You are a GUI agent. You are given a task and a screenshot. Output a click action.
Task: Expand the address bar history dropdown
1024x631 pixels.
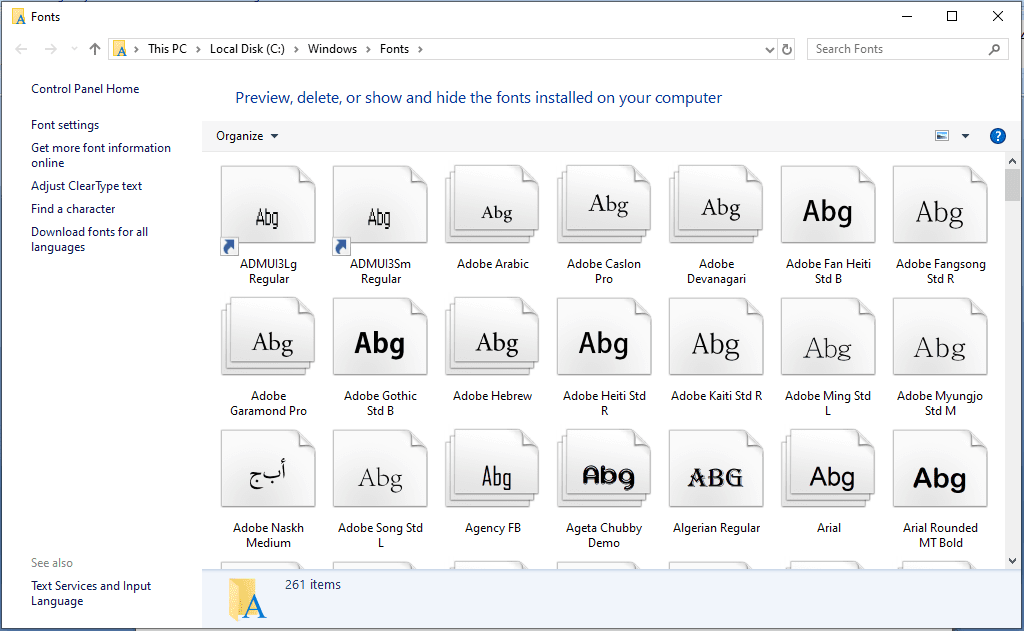click(768, 48)
